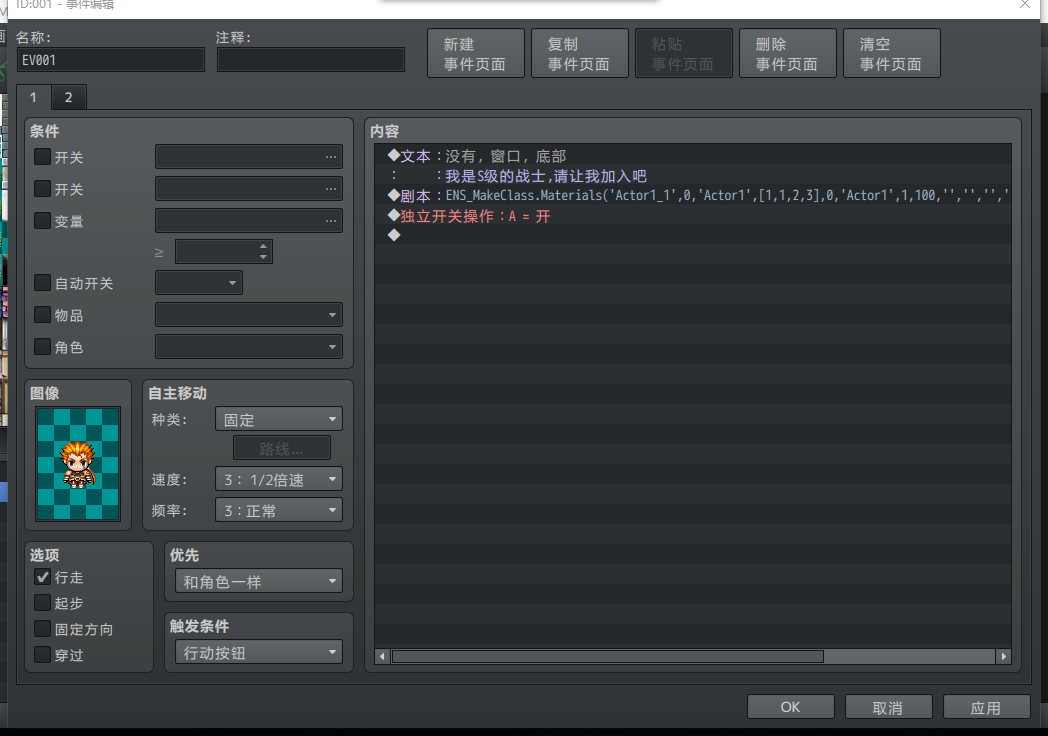
Task: Check the 穿过 option
Action: pos(42,655)
